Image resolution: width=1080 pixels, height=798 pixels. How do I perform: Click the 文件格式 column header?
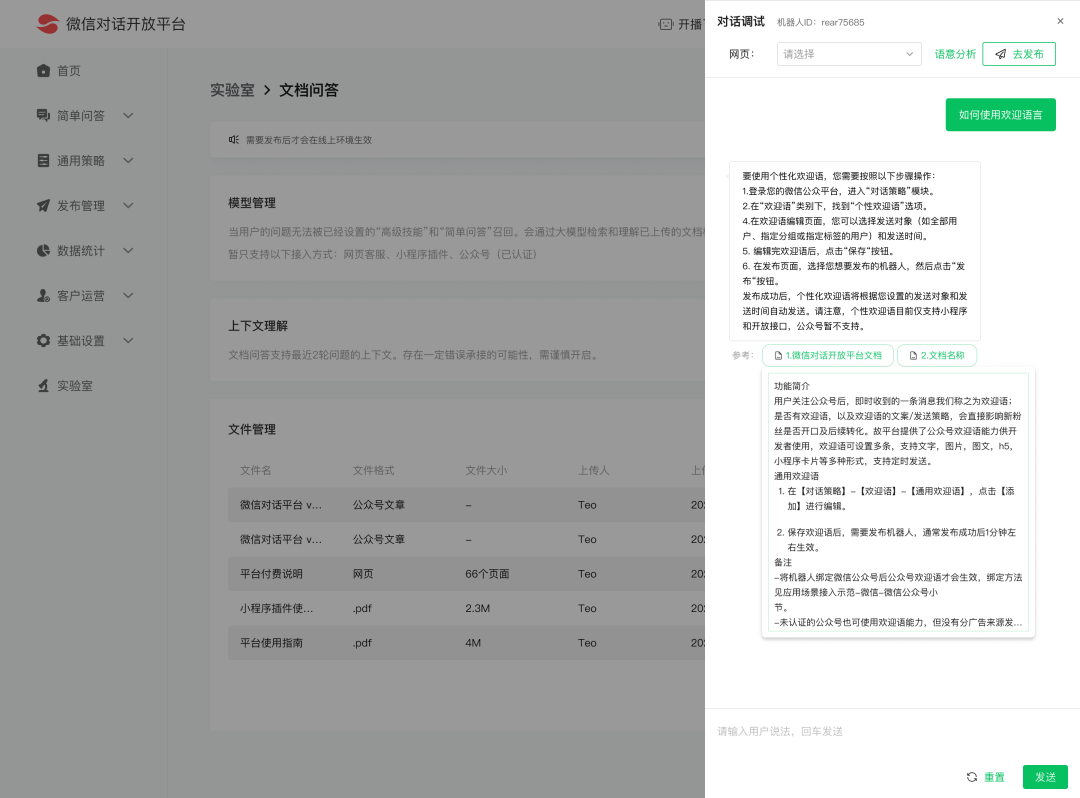(373, 470)
